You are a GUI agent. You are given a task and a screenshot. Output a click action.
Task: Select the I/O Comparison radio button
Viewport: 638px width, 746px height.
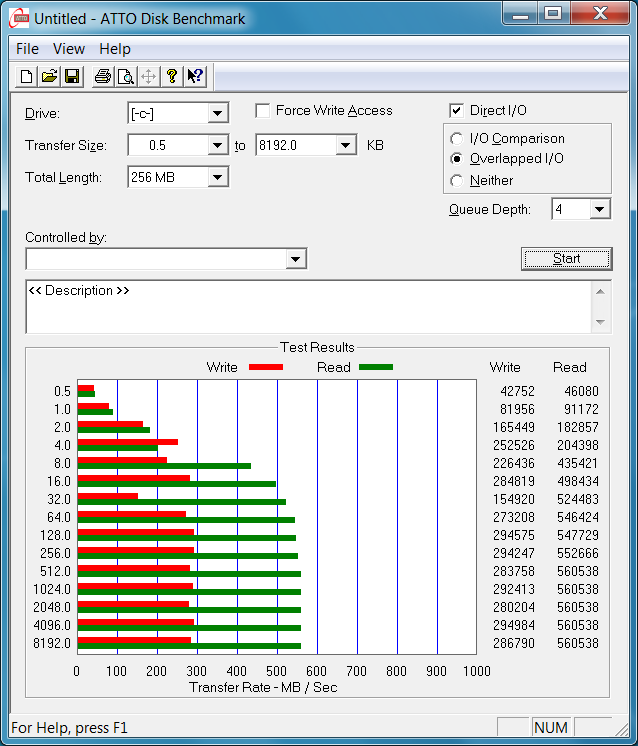456,138
